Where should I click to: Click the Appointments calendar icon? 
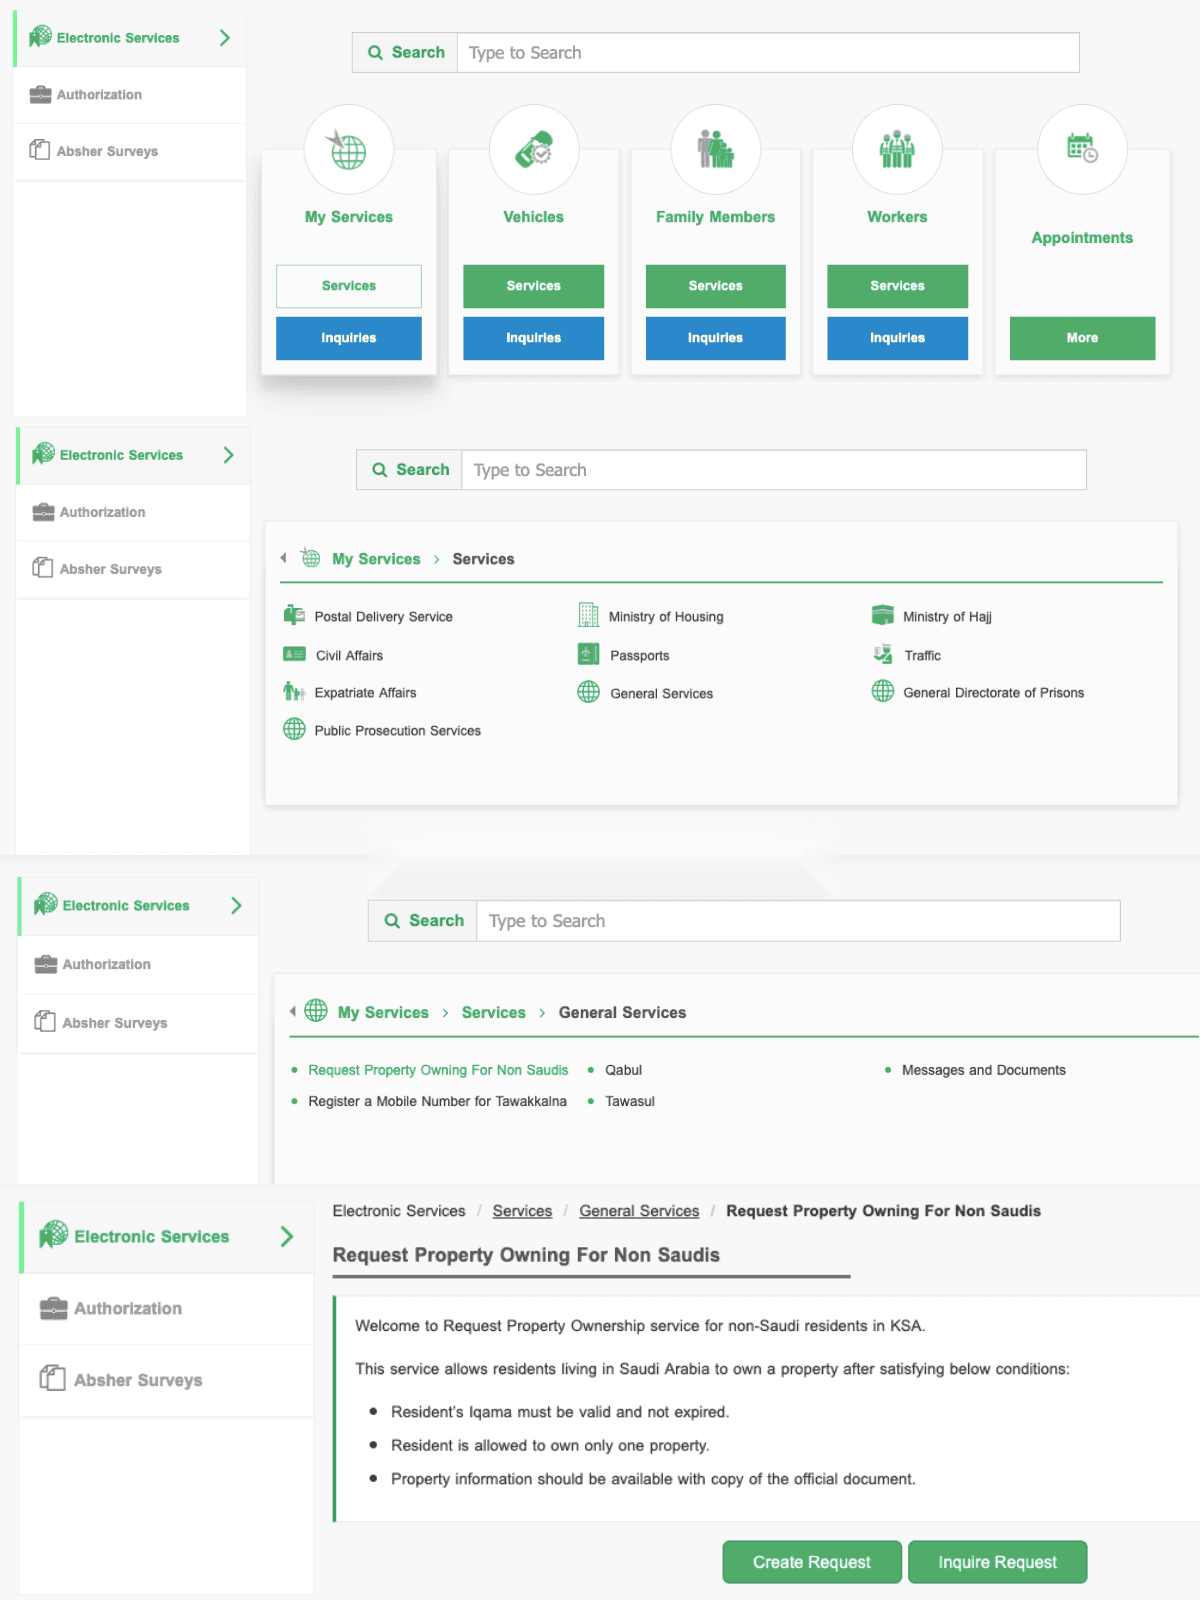pos(1082,149)
